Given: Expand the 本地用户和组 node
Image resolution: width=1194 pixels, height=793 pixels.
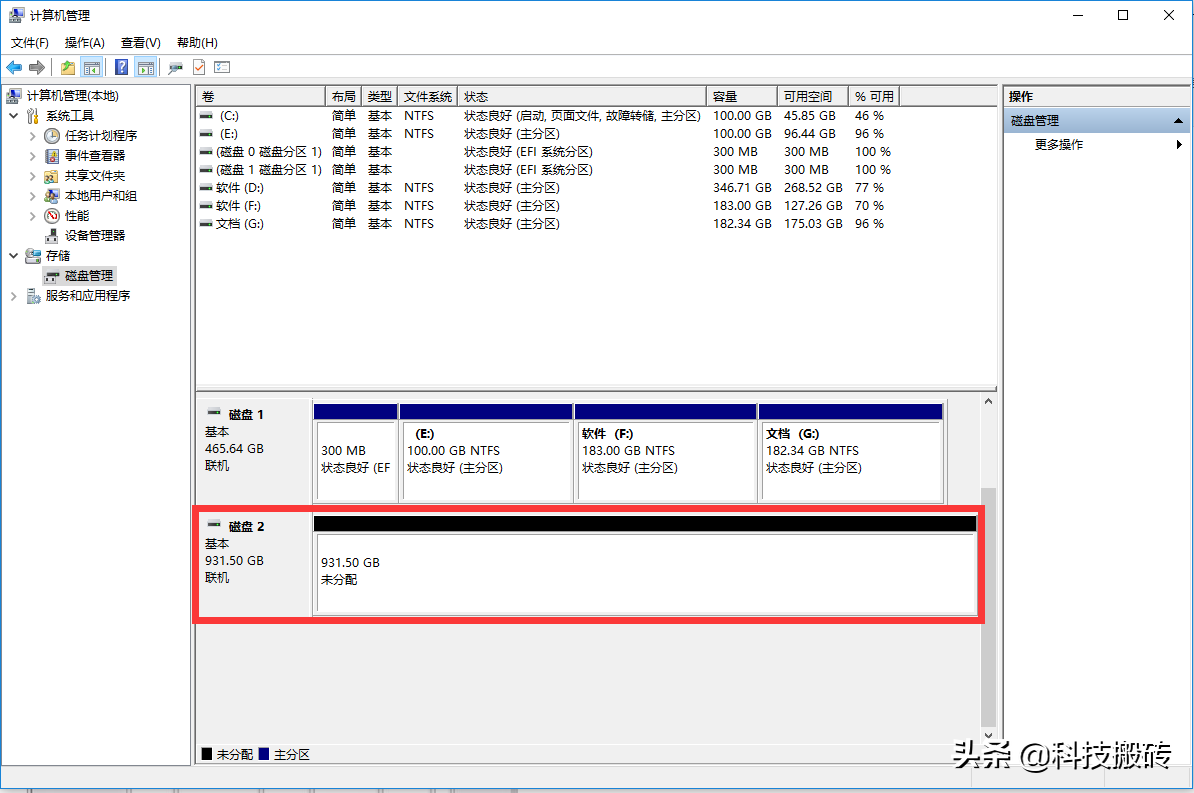Looking at the screenshot, I should [32, 196].
